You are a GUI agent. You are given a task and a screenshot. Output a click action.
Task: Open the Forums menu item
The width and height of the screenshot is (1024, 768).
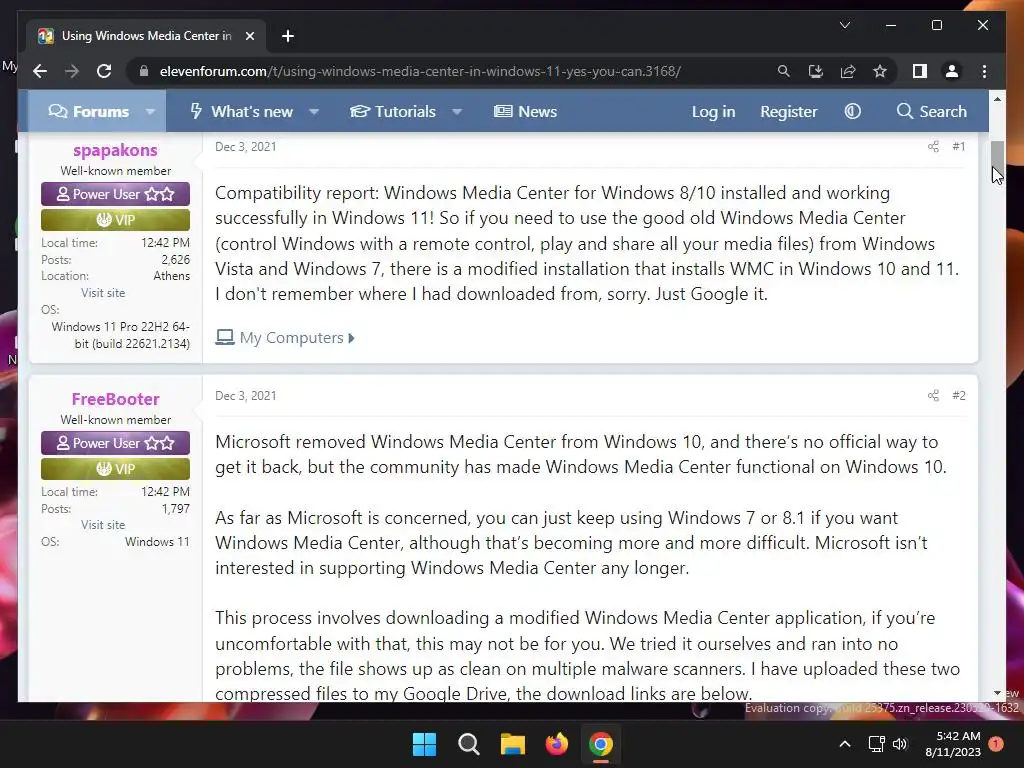click(x=88, y=112)
